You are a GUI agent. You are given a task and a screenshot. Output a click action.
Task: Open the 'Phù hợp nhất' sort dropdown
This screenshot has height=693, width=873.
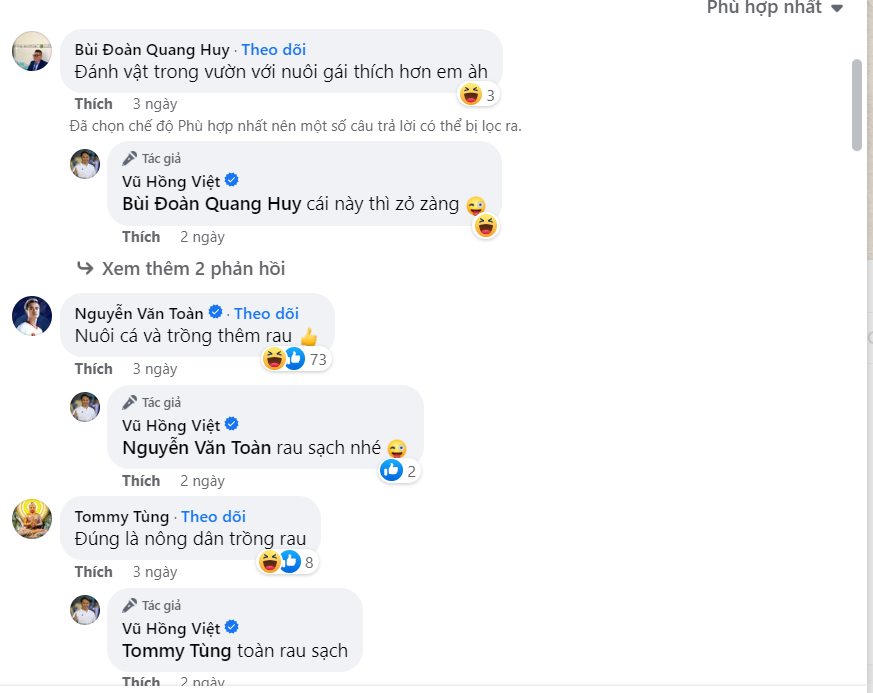pos(774,8)
